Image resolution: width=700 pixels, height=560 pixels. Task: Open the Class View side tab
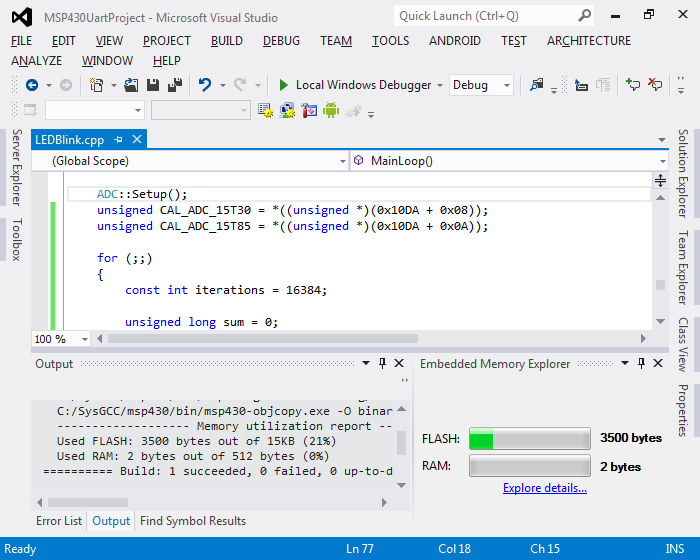click(683, 344)
